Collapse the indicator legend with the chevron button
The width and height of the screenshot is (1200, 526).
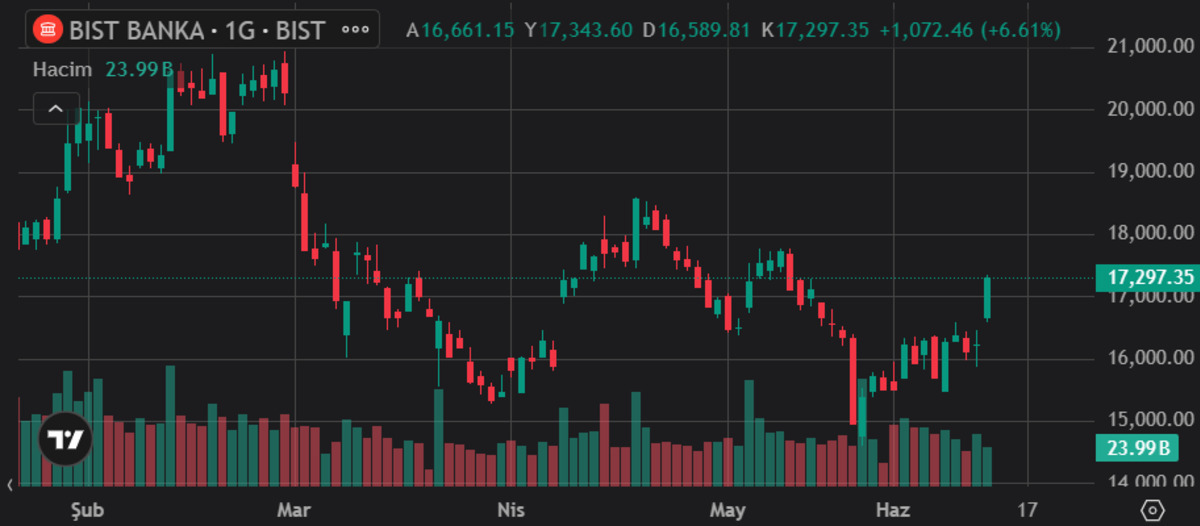click(56, 108)
